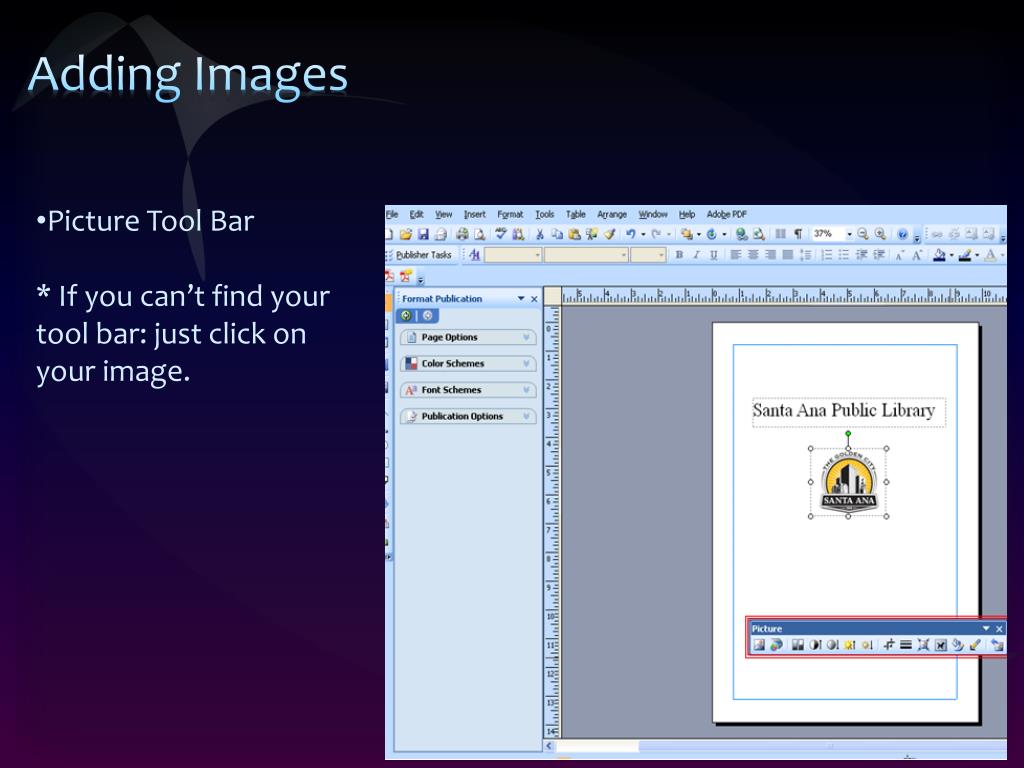
Task: Click the Save icon in standard toolbar
Action: (423, 234)
